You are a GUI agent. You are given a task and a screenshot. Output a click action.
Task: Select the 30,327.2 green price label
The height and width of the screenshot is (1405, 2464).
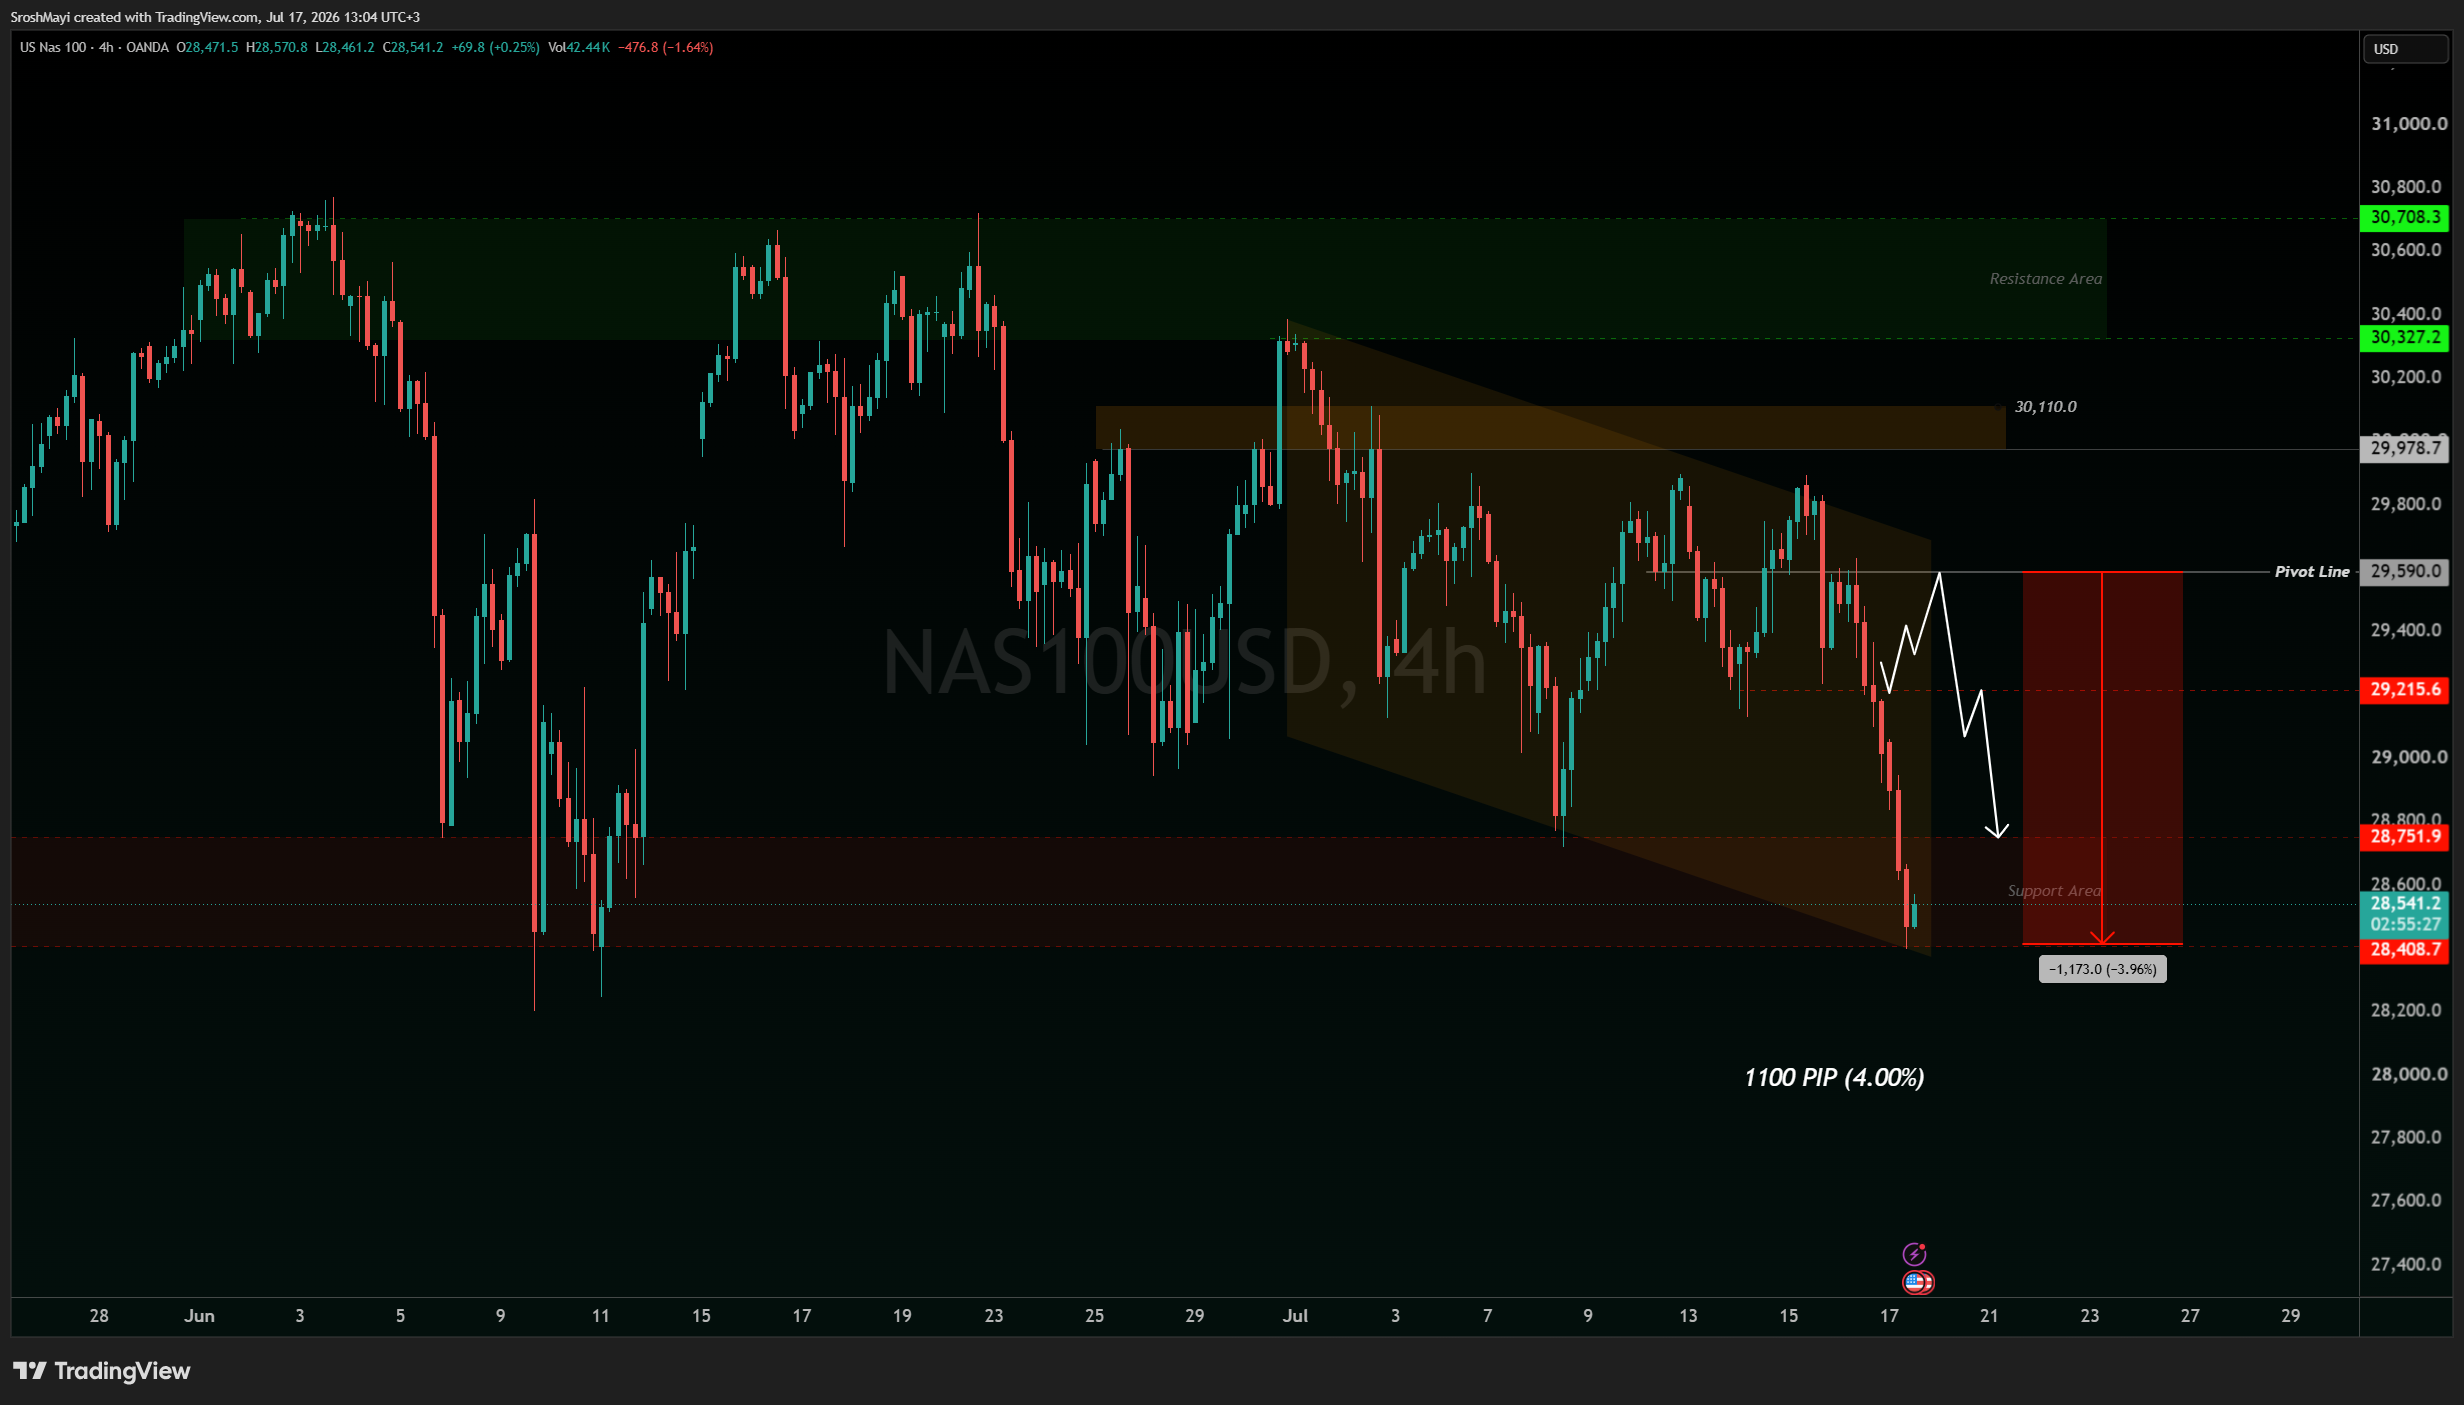[x=2404, y=338]
